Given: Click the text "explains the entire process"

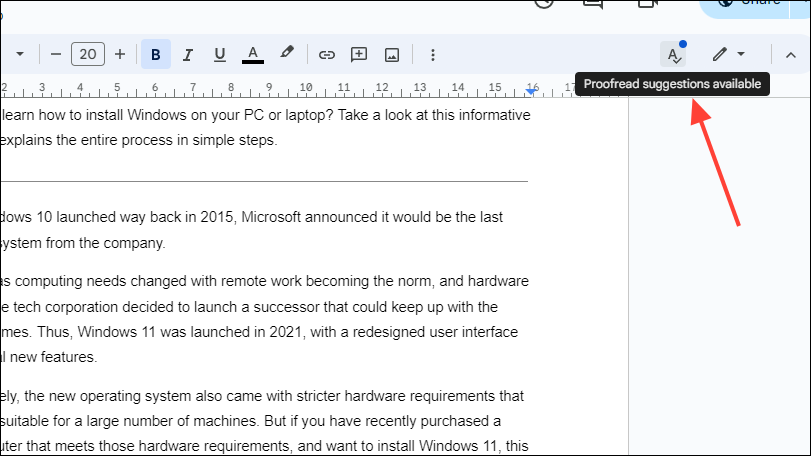Looking at the screenshot, I should [x=86, y=141].
